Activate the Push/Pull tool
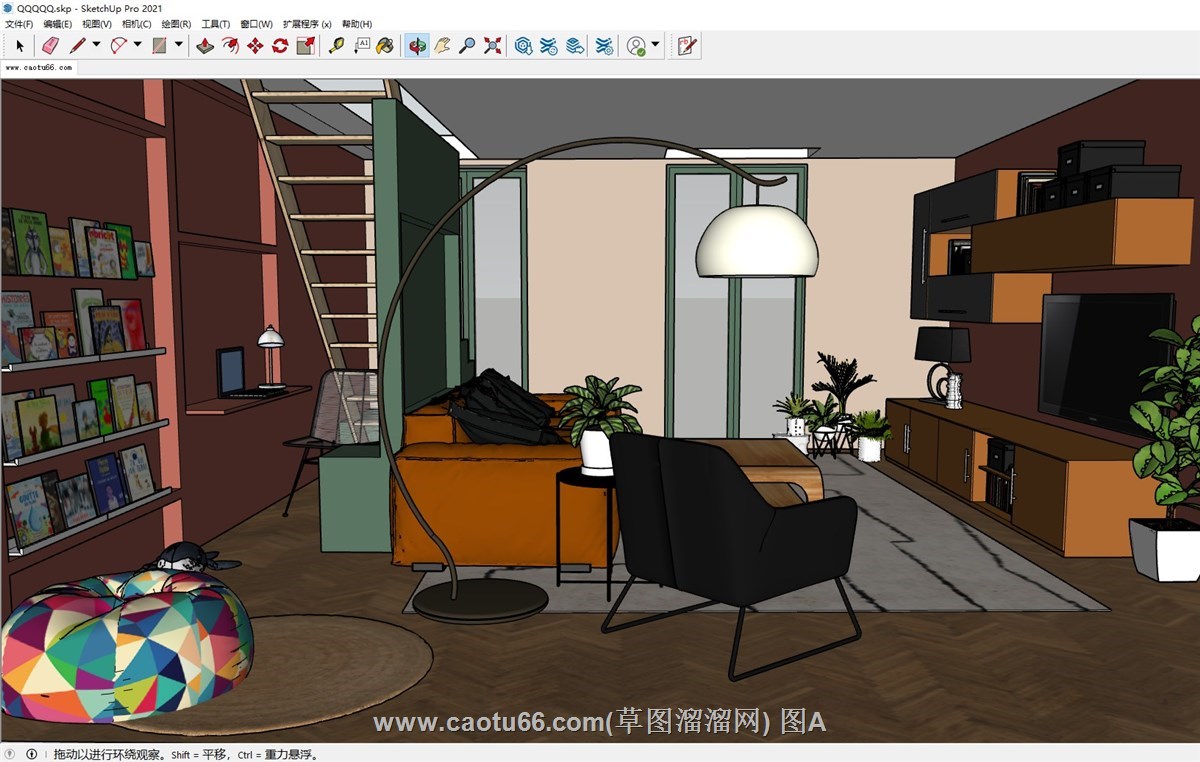The image size is (1200, 762). [205, 45]
